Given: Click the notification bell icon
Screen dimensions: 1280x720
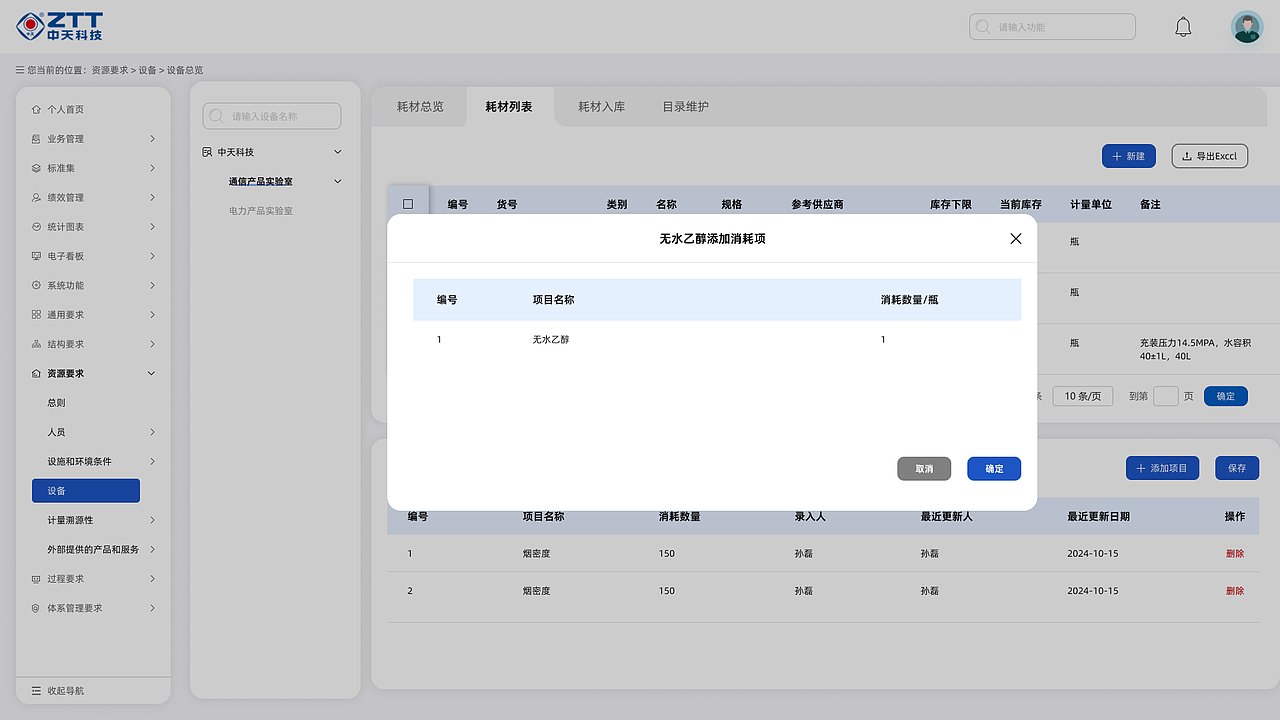Looking at the screenshot, I should click(1183, 26).
